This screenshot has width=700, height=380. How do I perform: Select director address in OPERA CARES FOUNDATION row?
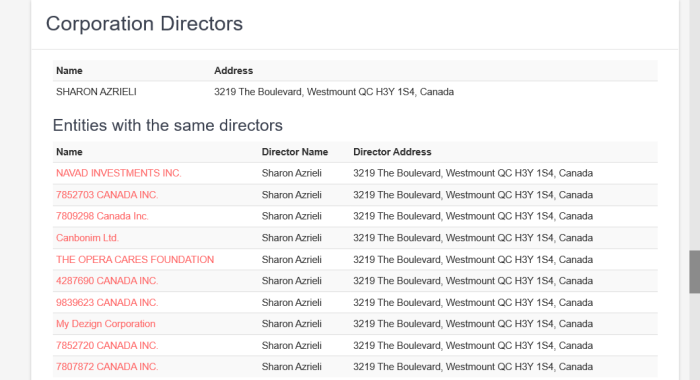point(473,260)
